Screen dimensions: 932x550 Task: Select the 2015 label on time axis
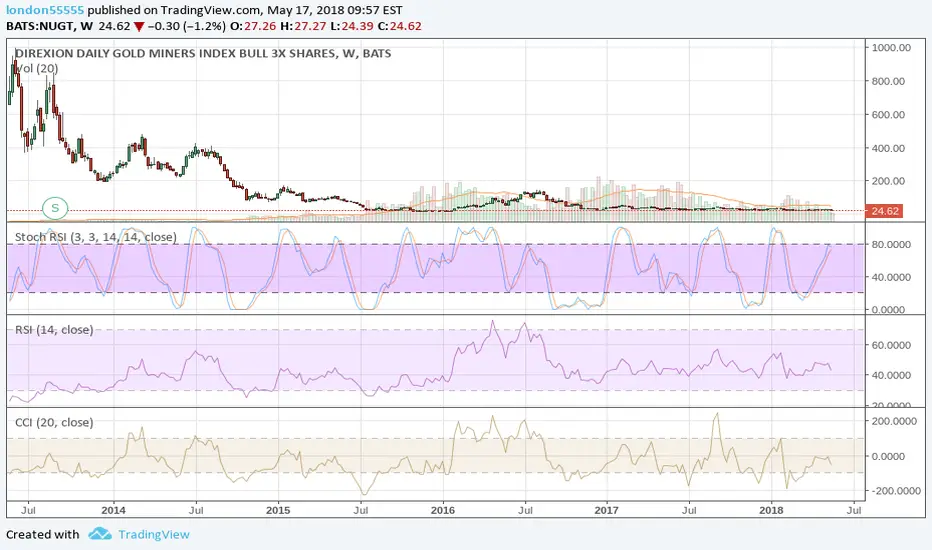pyautogui.click(x=278, y=510)
